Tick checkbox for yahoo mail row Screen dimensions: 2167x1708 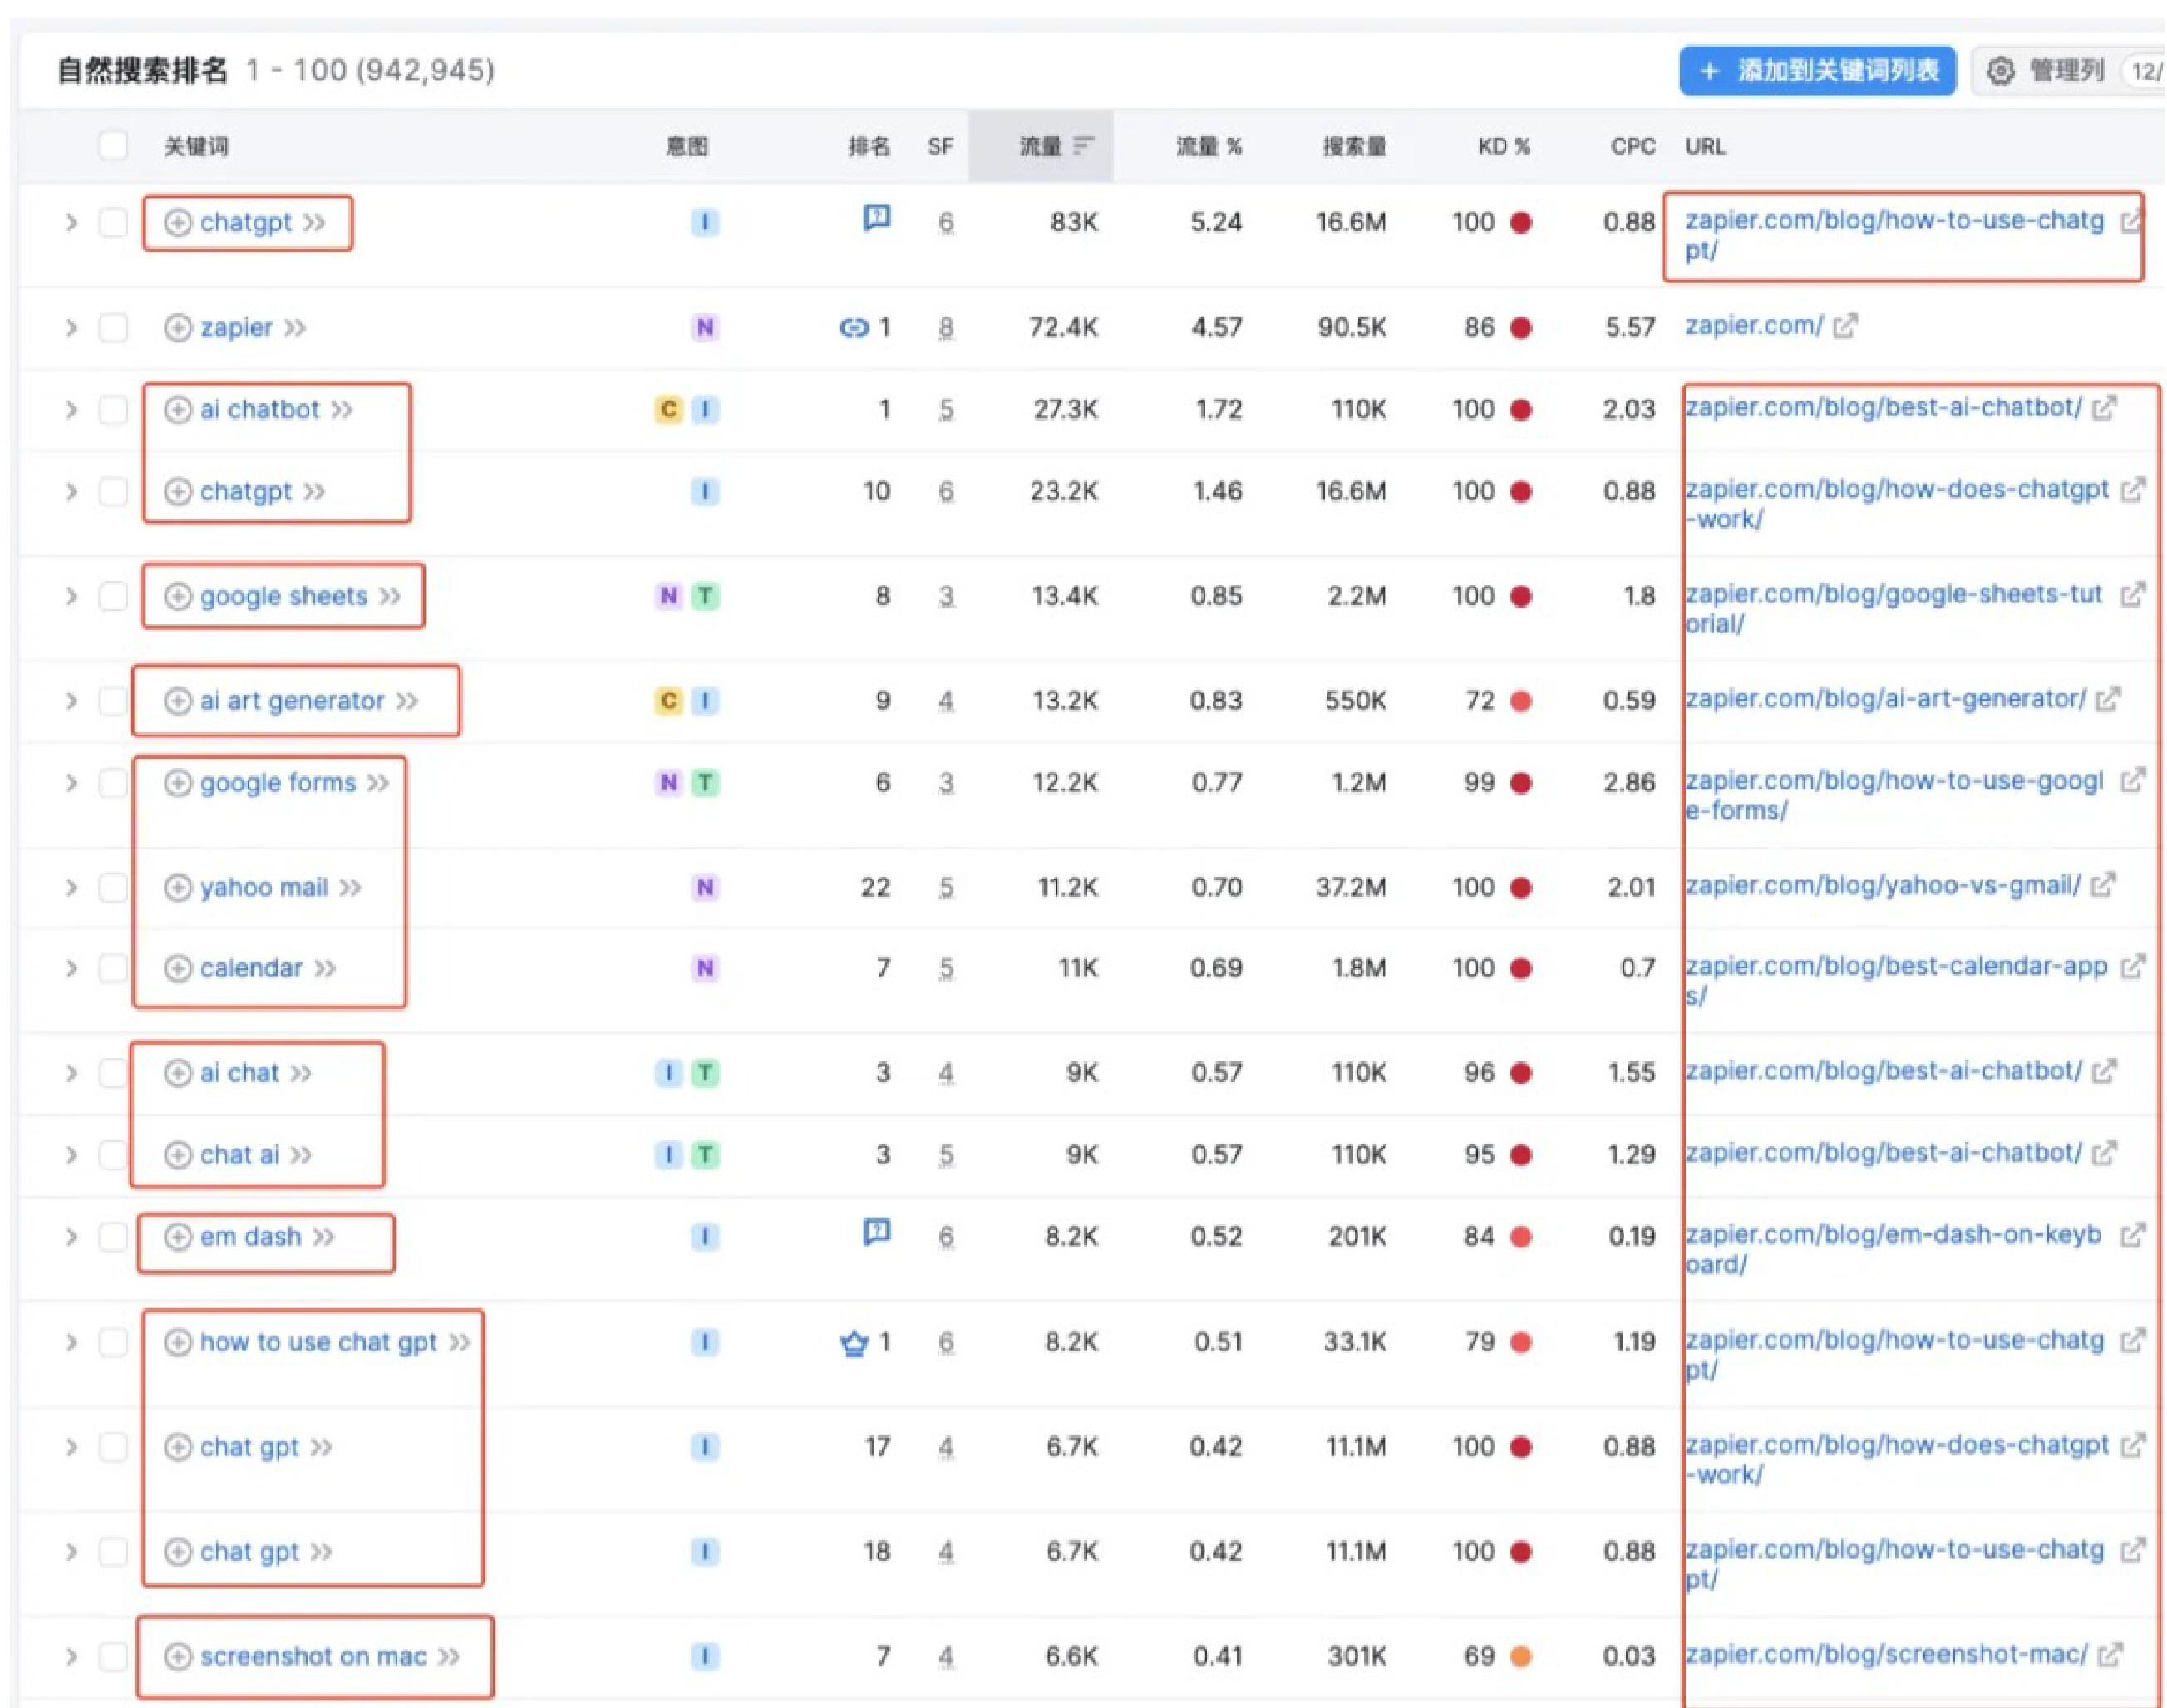[113, 888]
